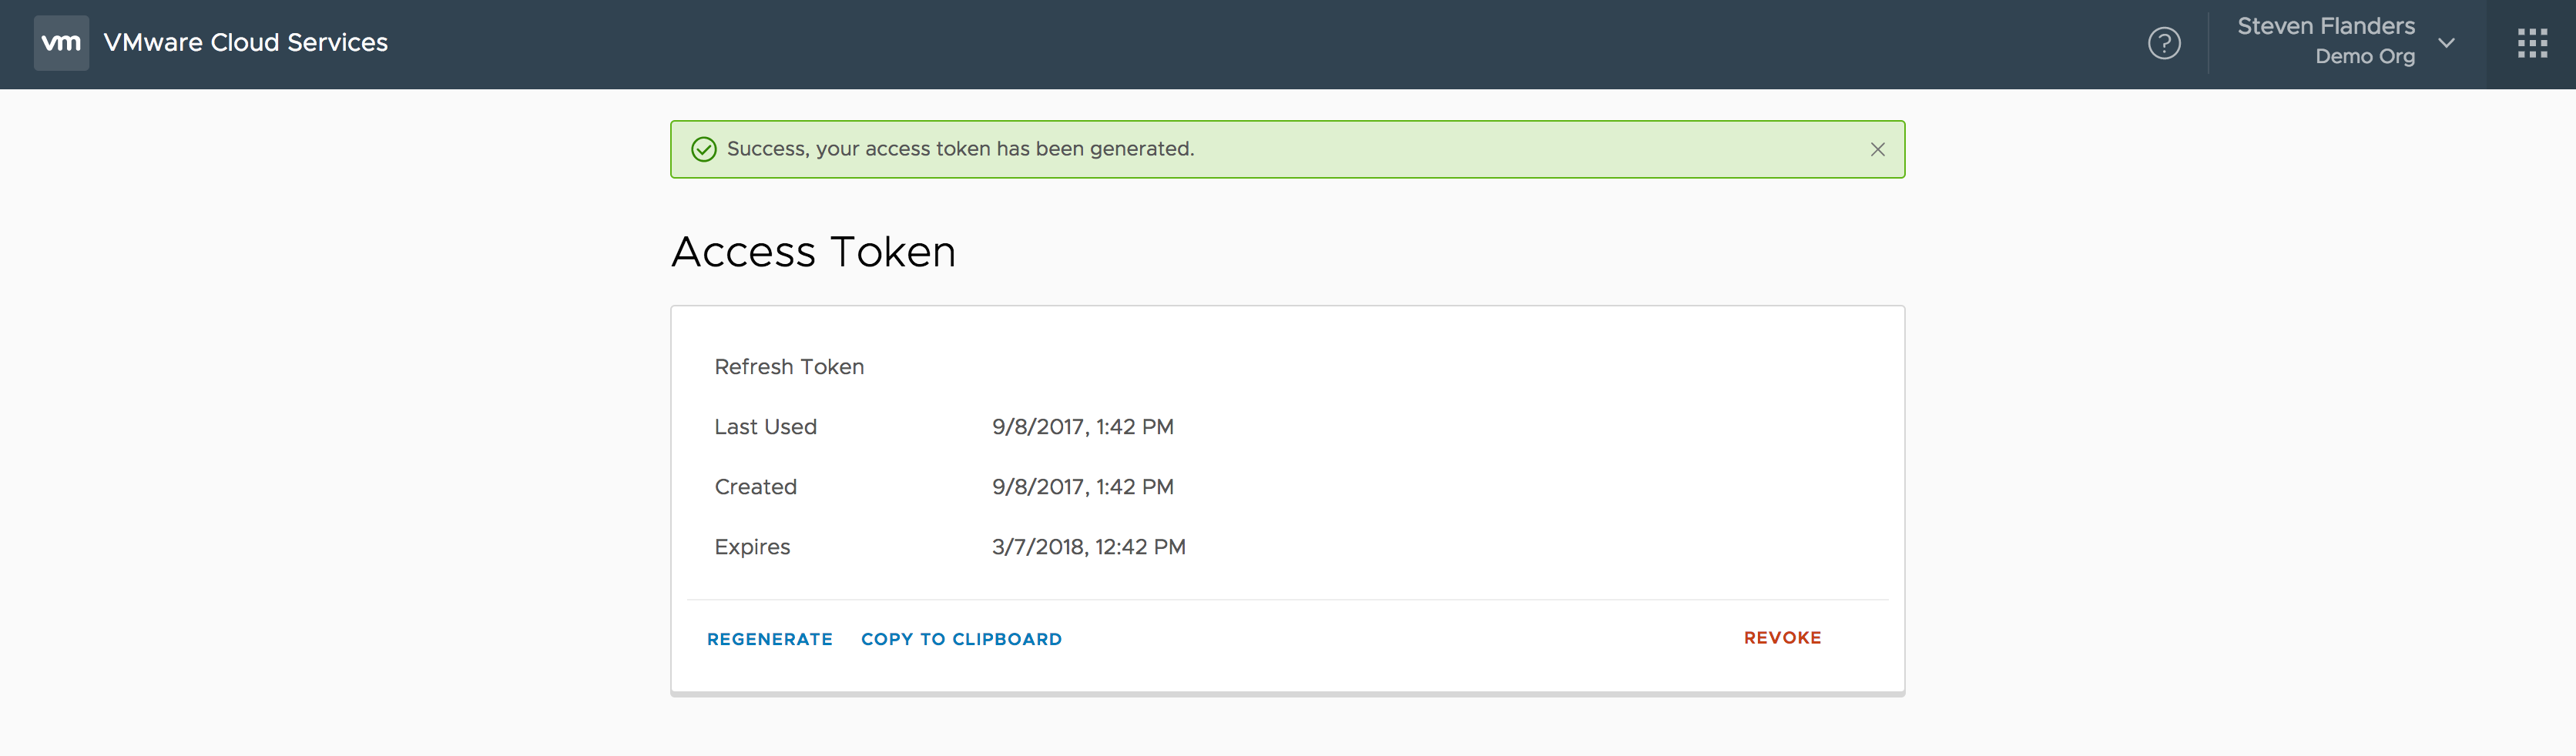2576x756 pixels.
Task: Click the Demo Org organization label
Action: click(x=2364, y=57)
